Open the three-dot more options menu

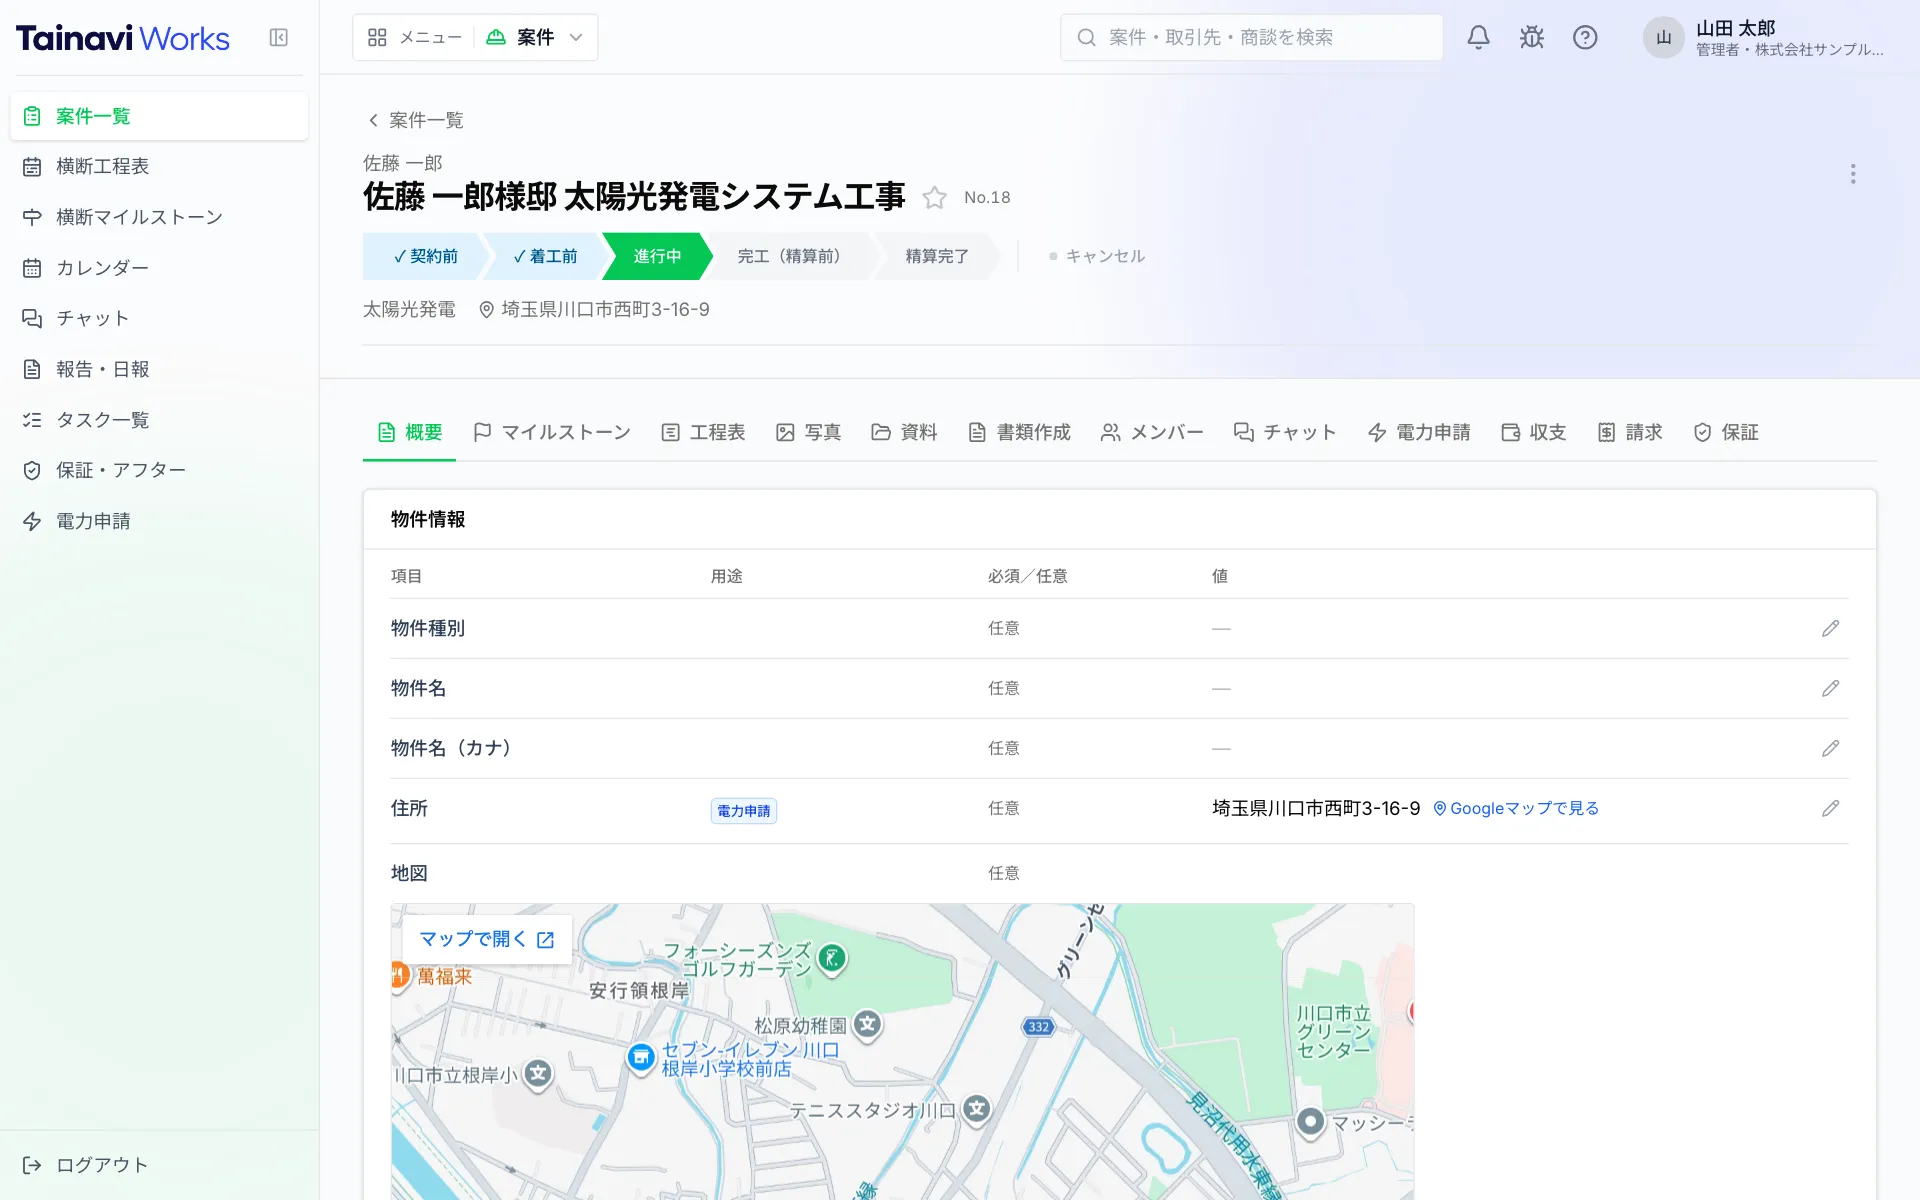point(1853,174)
